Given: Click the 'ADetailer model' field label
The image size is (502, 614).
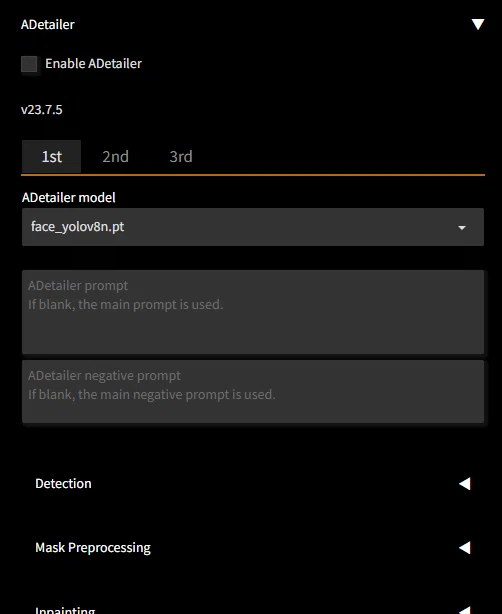Looking at the screenshot, I should pyautogui.click(x=69, y=197).
